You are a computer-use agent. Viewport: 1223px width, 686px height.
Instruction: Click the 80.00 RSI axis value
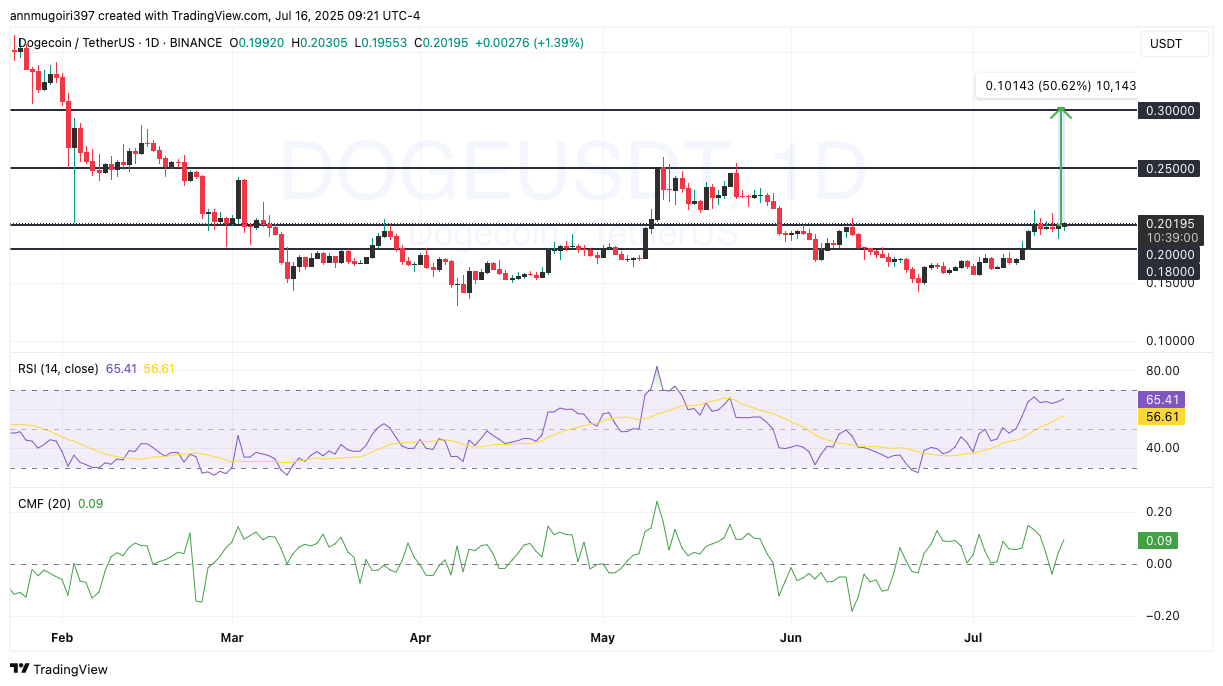tap(1162, 371)
